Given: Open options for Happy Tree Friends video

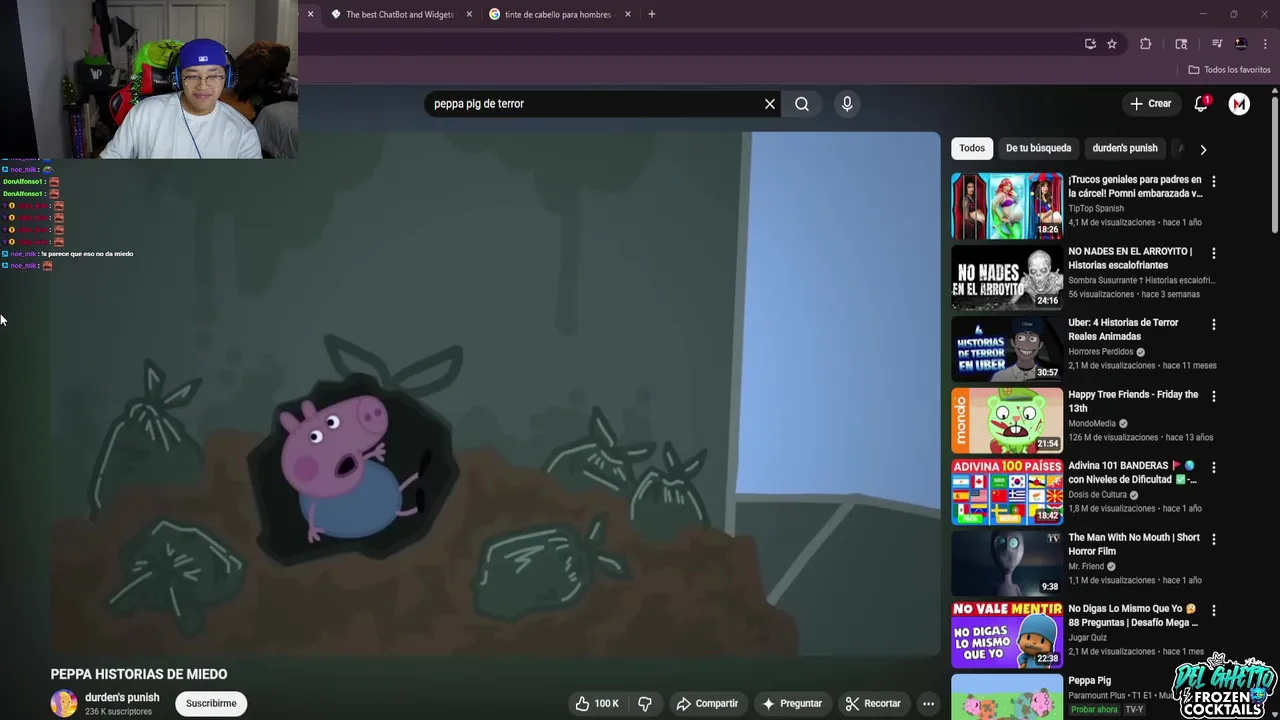Looking at the screenshot, I should (x=1214, y=397).
